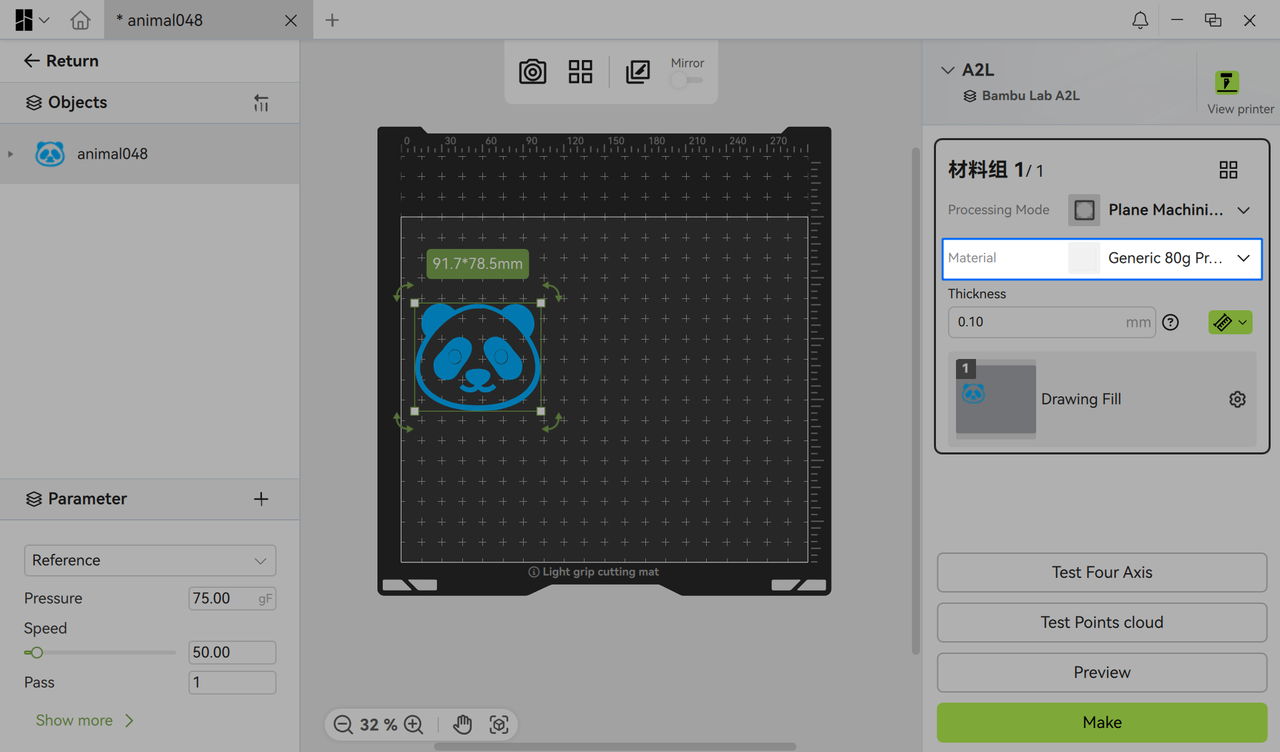The image size is (1280, 752).
Task: Open the green measure thickness dropdown
Action: click(x=1230, y=322)
